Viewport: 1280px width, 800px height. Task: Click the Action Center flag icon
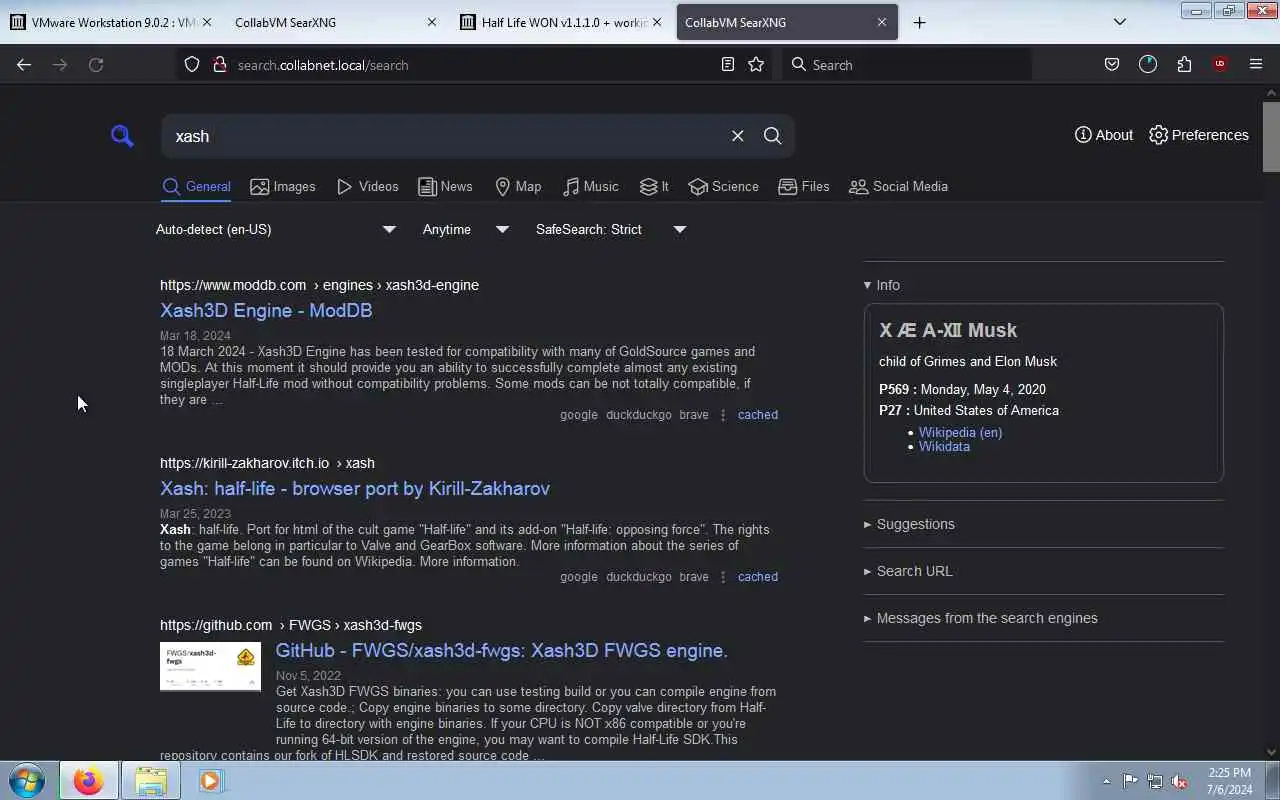1130,781
